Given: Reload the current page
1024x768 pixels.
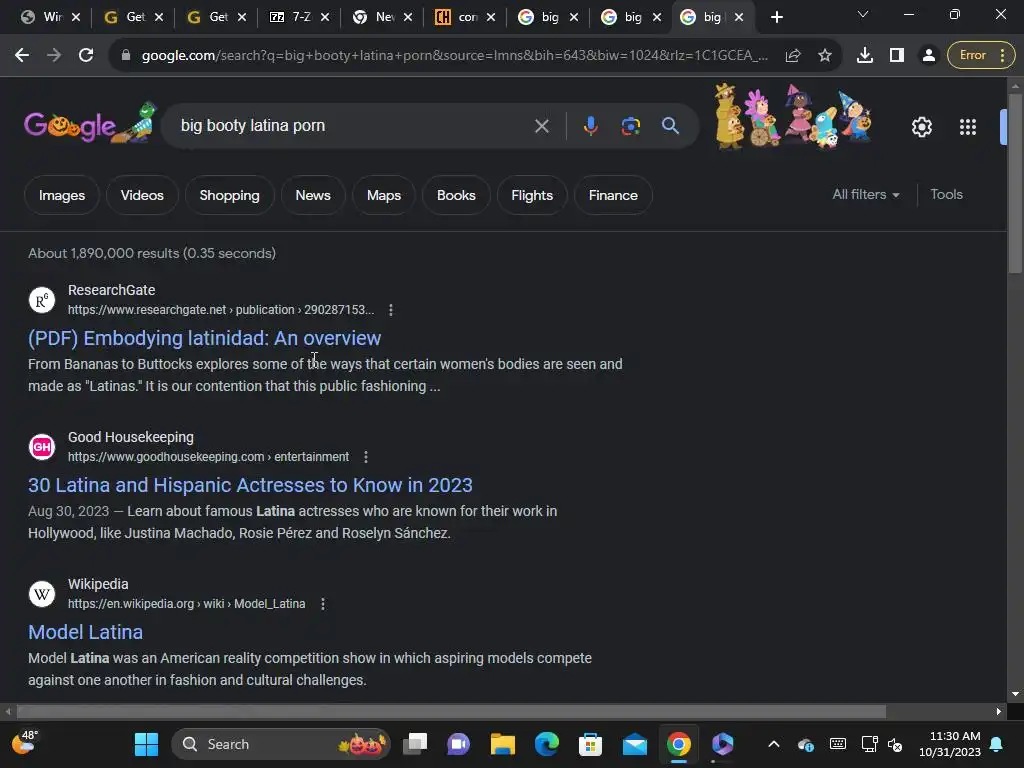Looking at the screenshot, I should 86,56.
